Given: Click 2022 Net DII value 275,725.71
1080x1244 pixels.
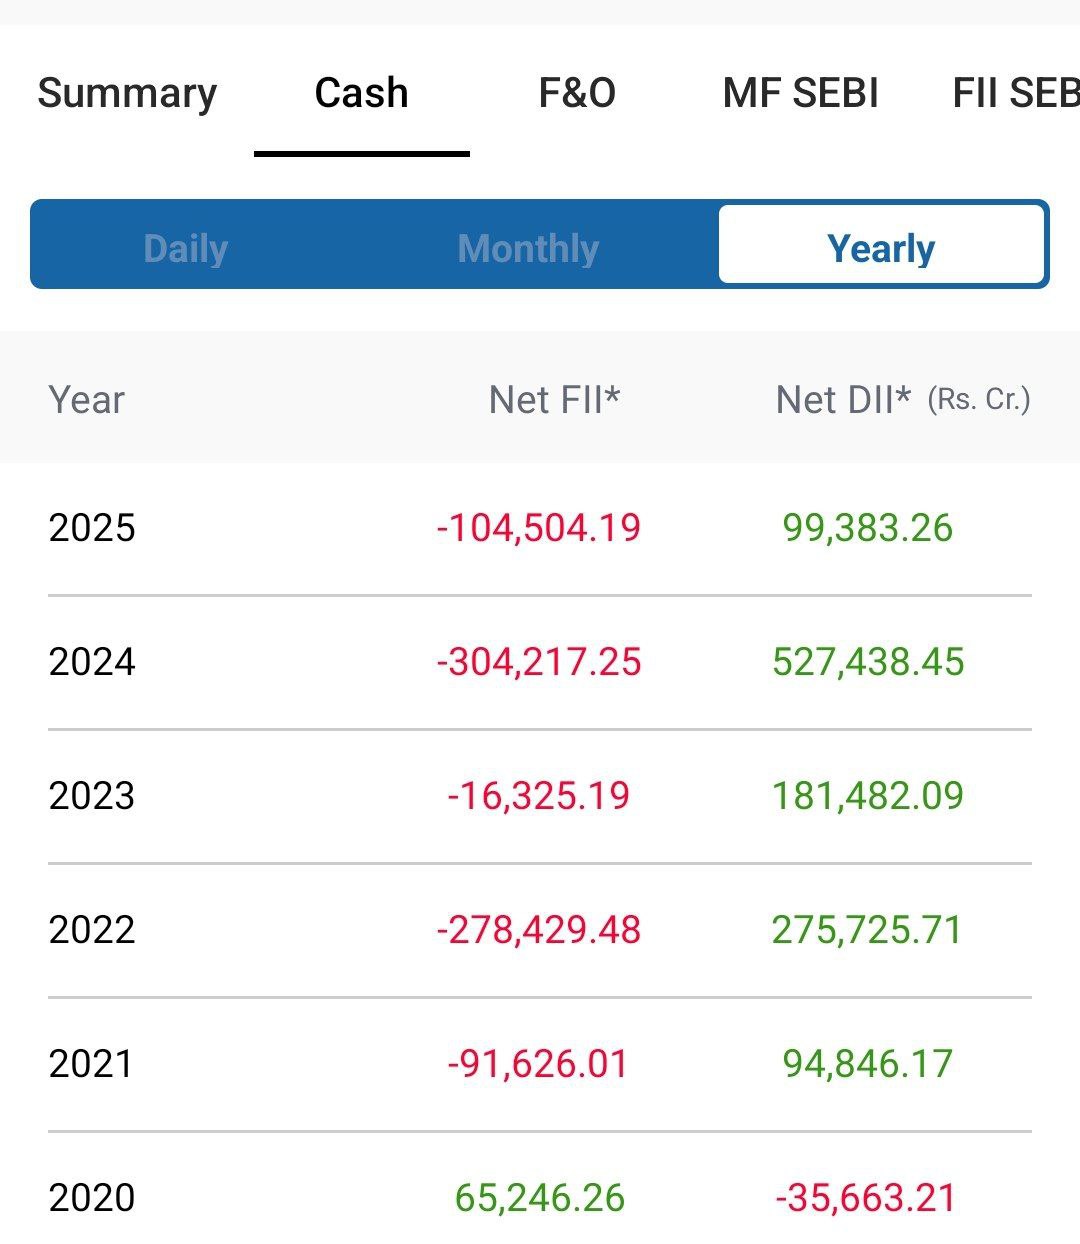Looking at the screenshot, I should coord(866,930).
